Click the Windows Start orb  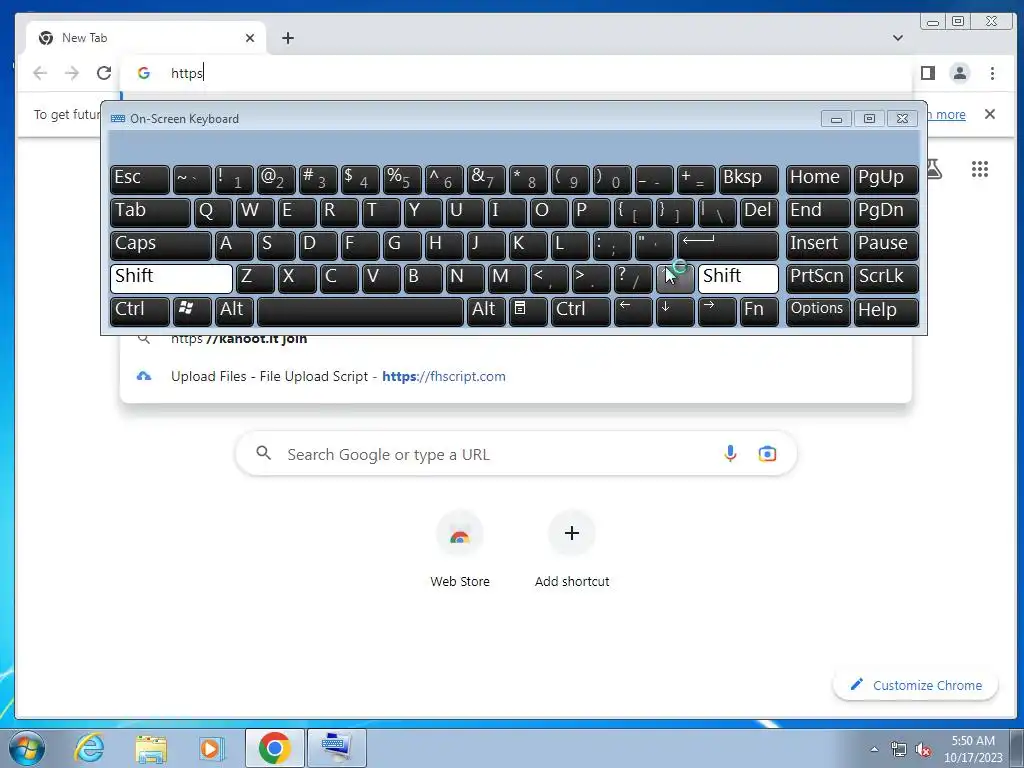25,748
